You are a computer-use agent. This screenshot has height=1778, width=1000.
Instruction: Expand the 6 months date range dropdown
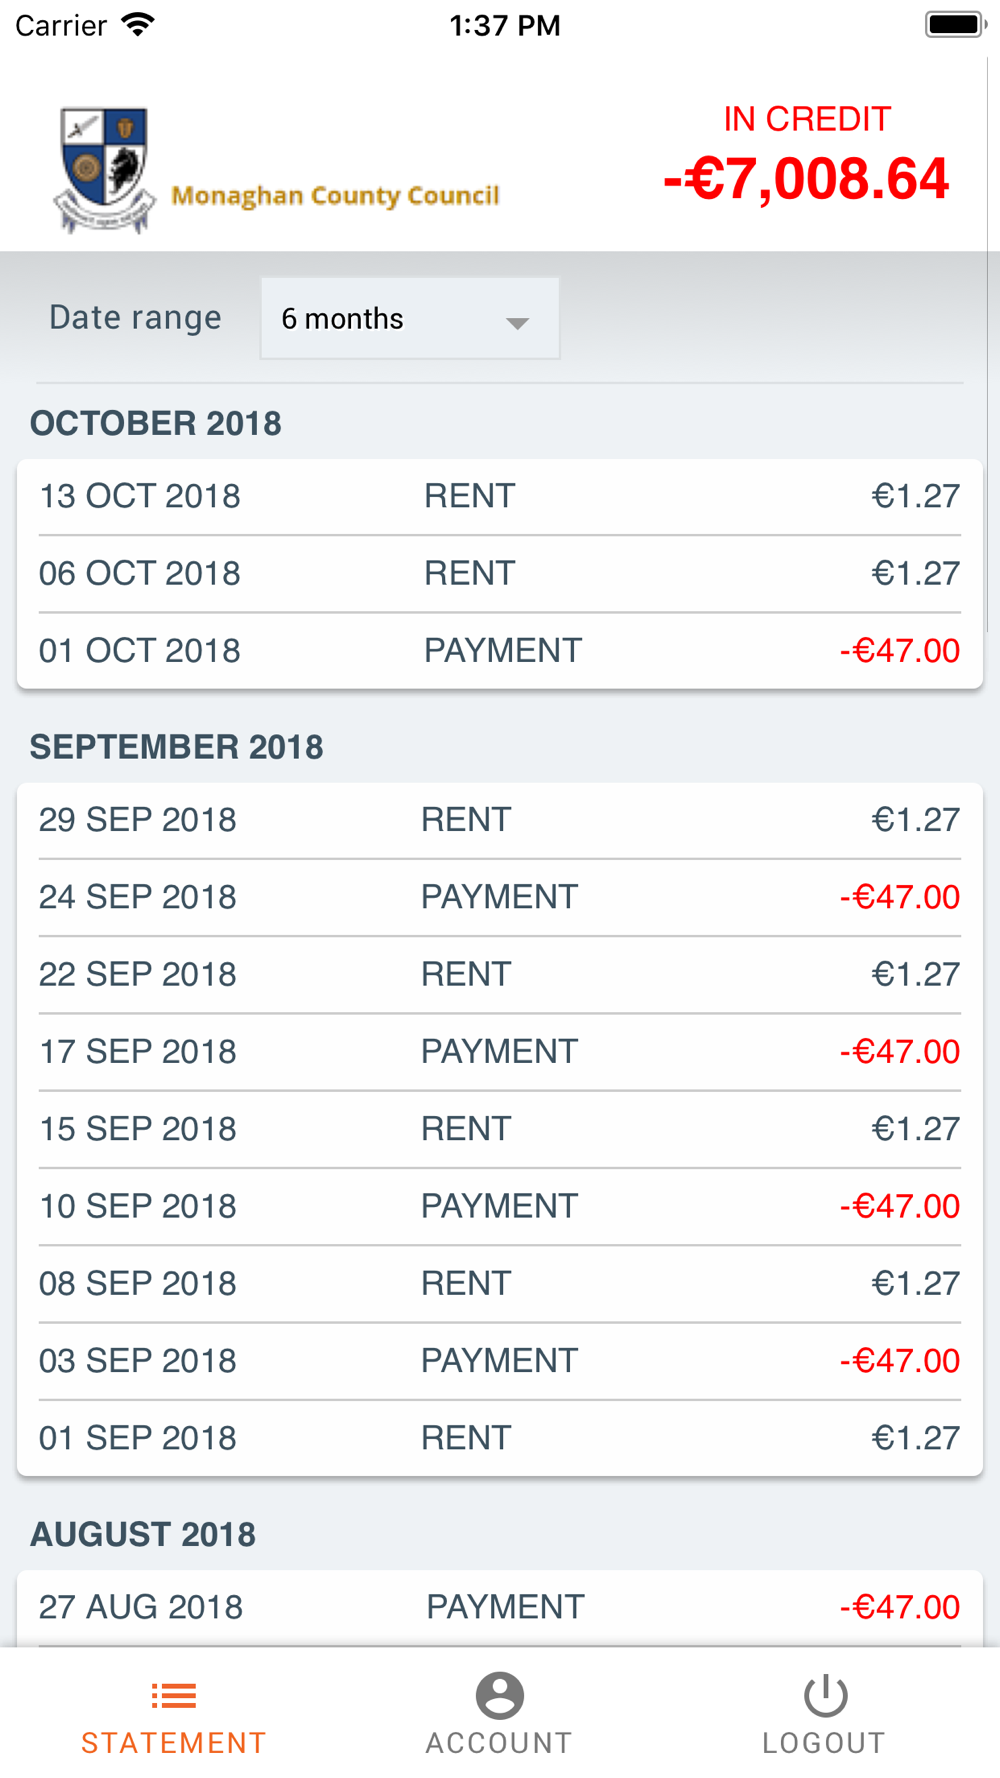pos(410,318)
